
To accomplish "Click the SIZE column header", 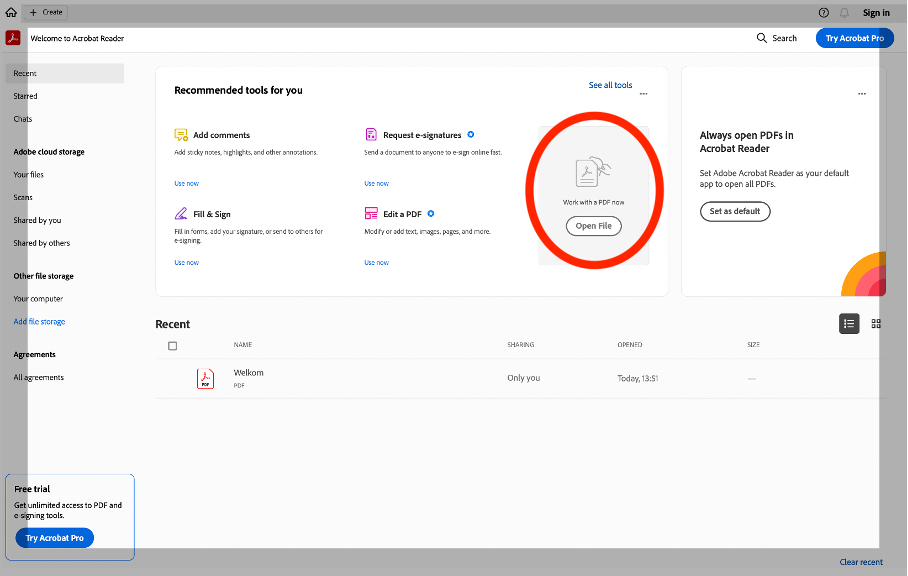I will (x=753, y=344).
